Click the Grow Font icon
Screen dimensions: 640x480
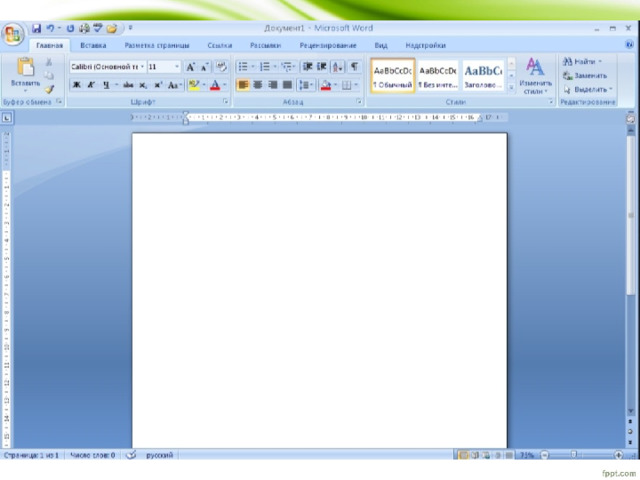190,67
